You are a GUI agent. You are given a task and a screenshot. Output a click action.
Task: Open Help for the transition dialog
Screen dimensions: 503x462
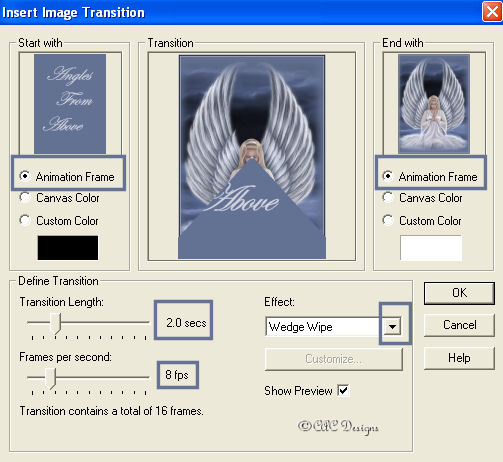[459, 358]
